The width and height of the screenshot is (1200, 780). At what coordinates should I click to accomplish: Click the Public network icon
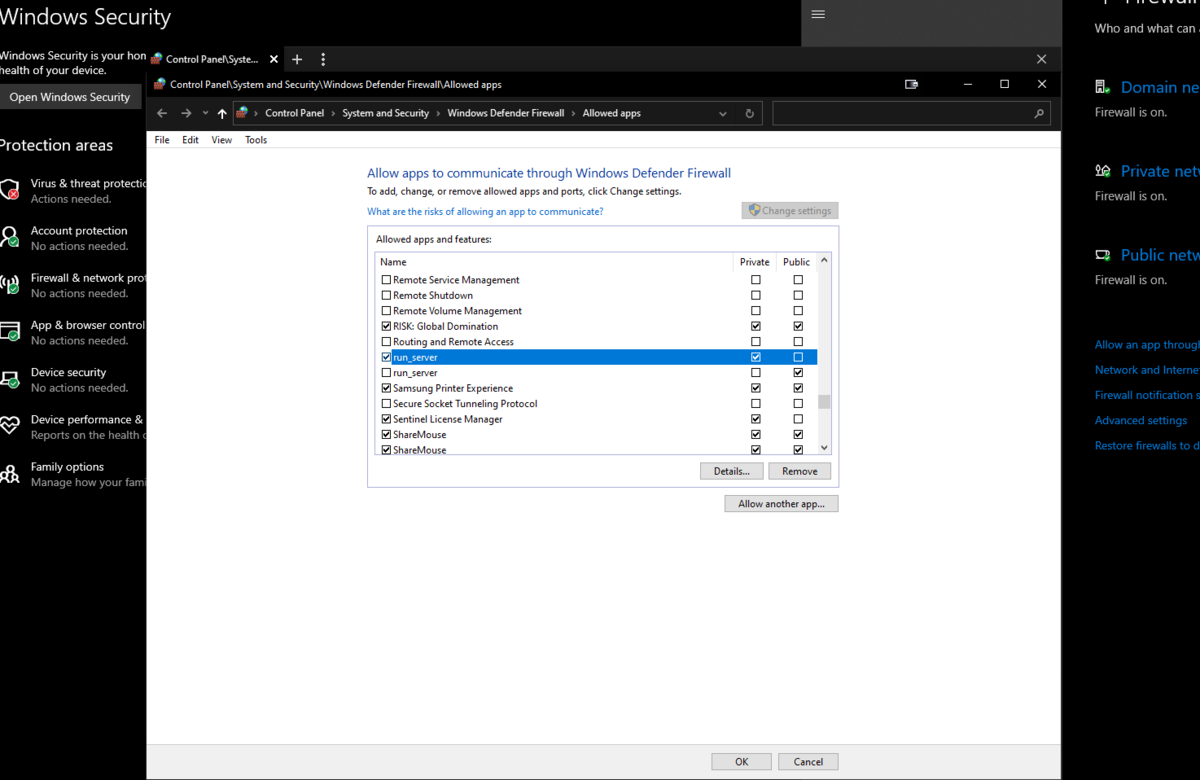point(1103,255)
